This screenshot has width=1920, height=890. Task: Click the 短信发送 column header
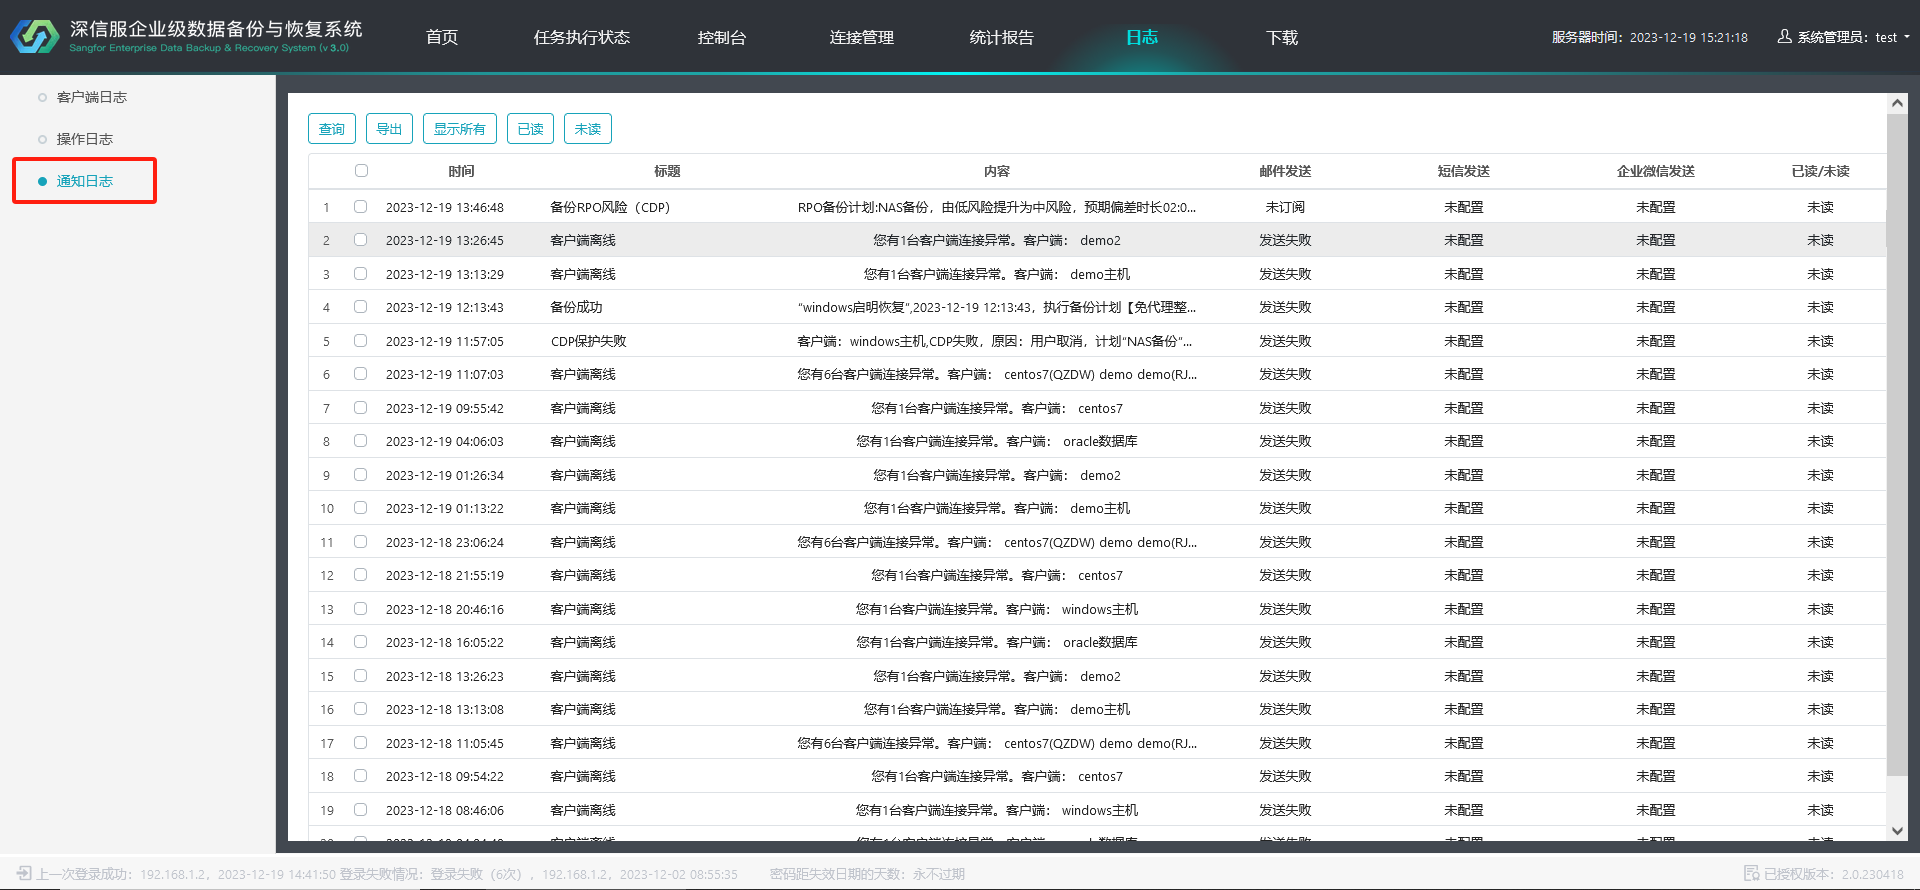1464,171
